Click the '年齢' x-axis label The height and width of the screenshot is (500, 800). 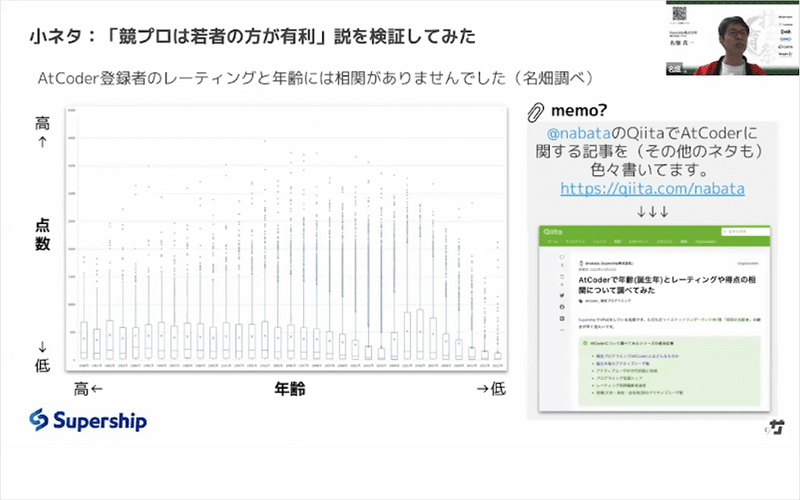pos(290,389)
